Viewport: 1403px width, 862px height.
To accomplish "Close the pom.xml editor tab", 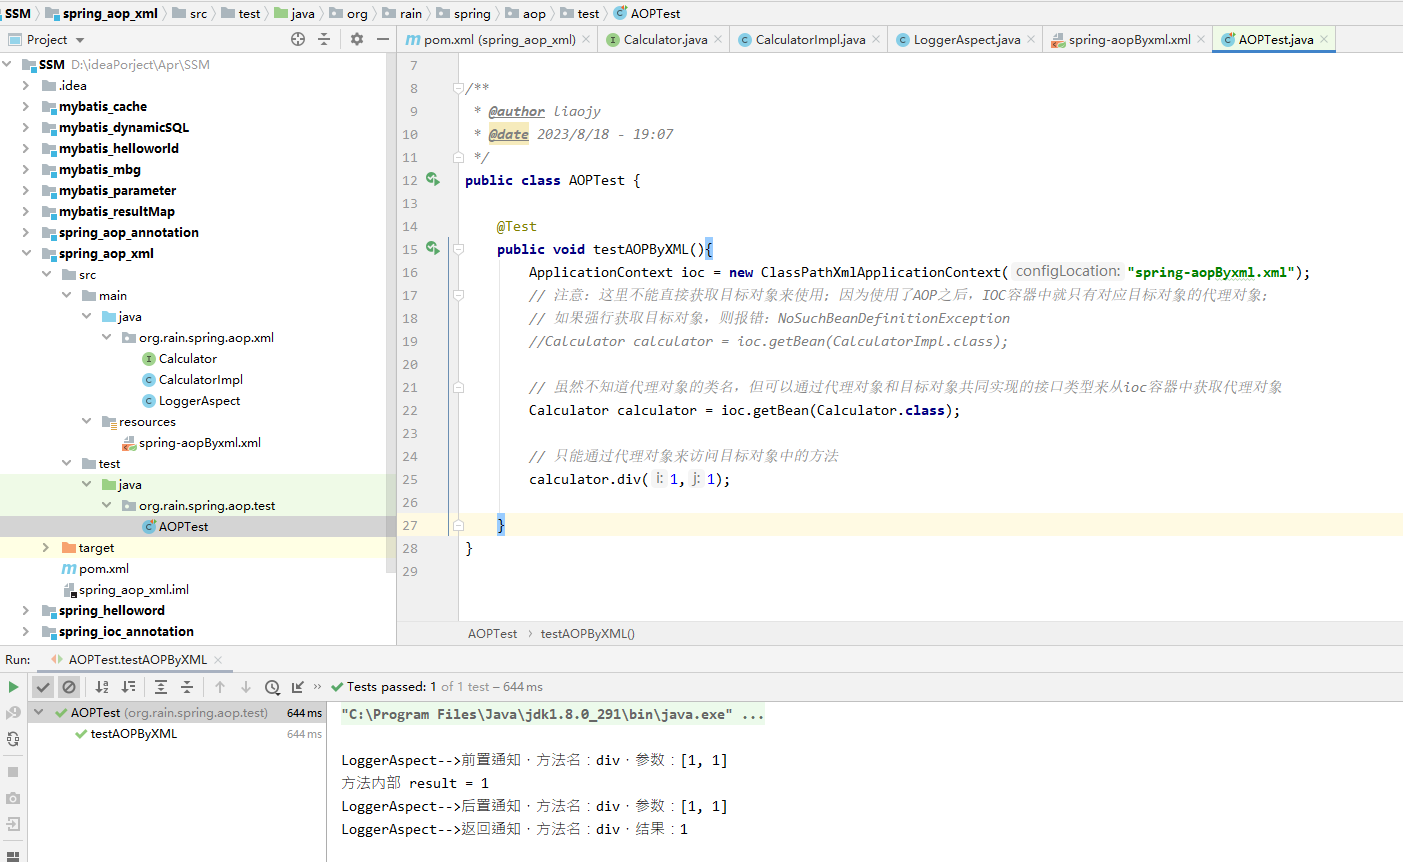I will [x=586, y=40].
